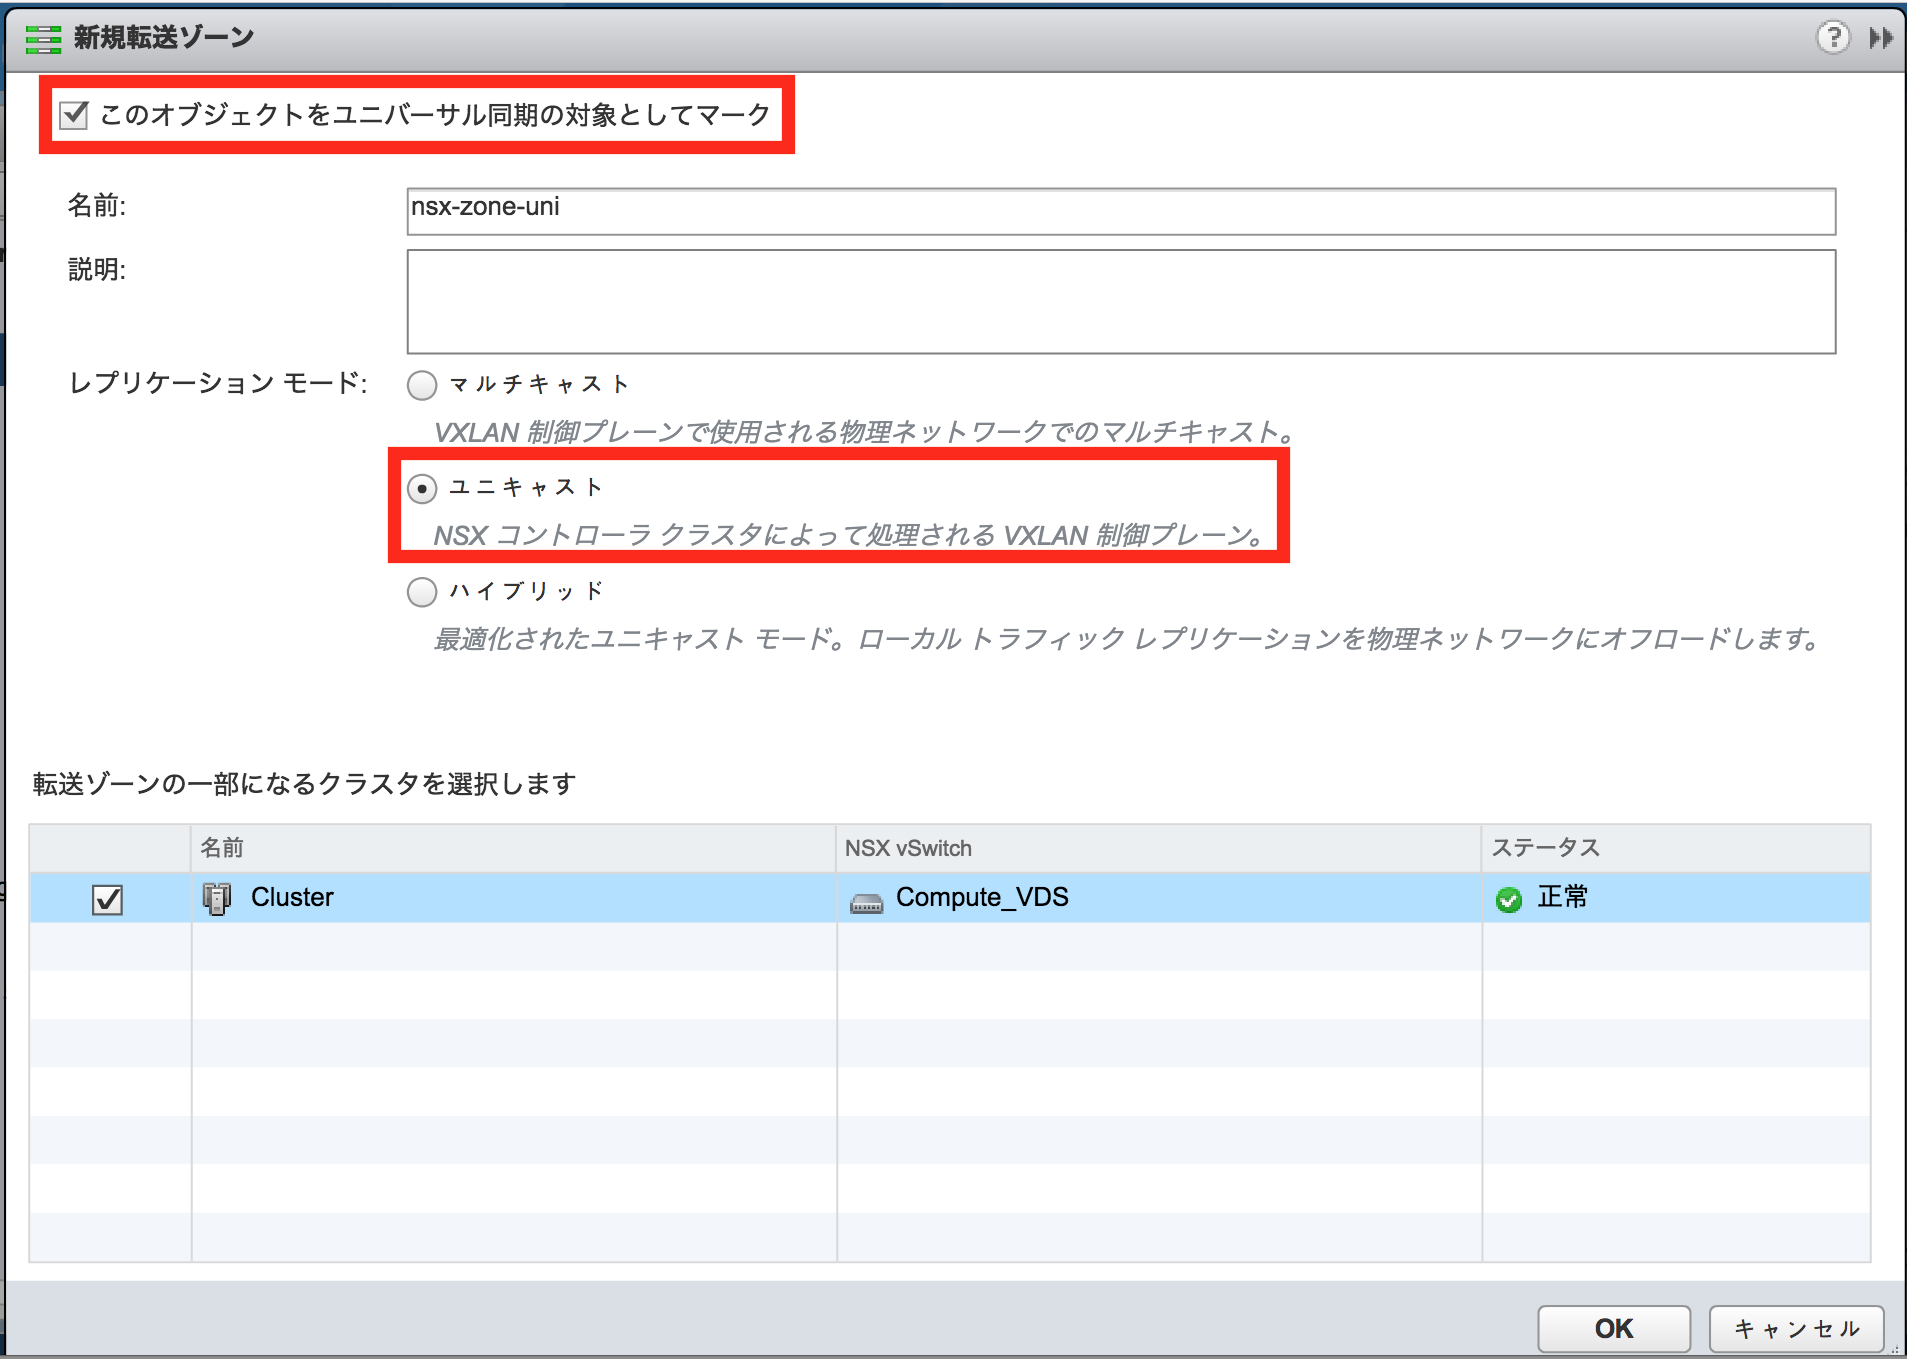Image resolution: width=1907 pixels, height=1359 pixels.
Task: Toggle the ユニバーサル同期 checkbox
Action: click(74, 115)
